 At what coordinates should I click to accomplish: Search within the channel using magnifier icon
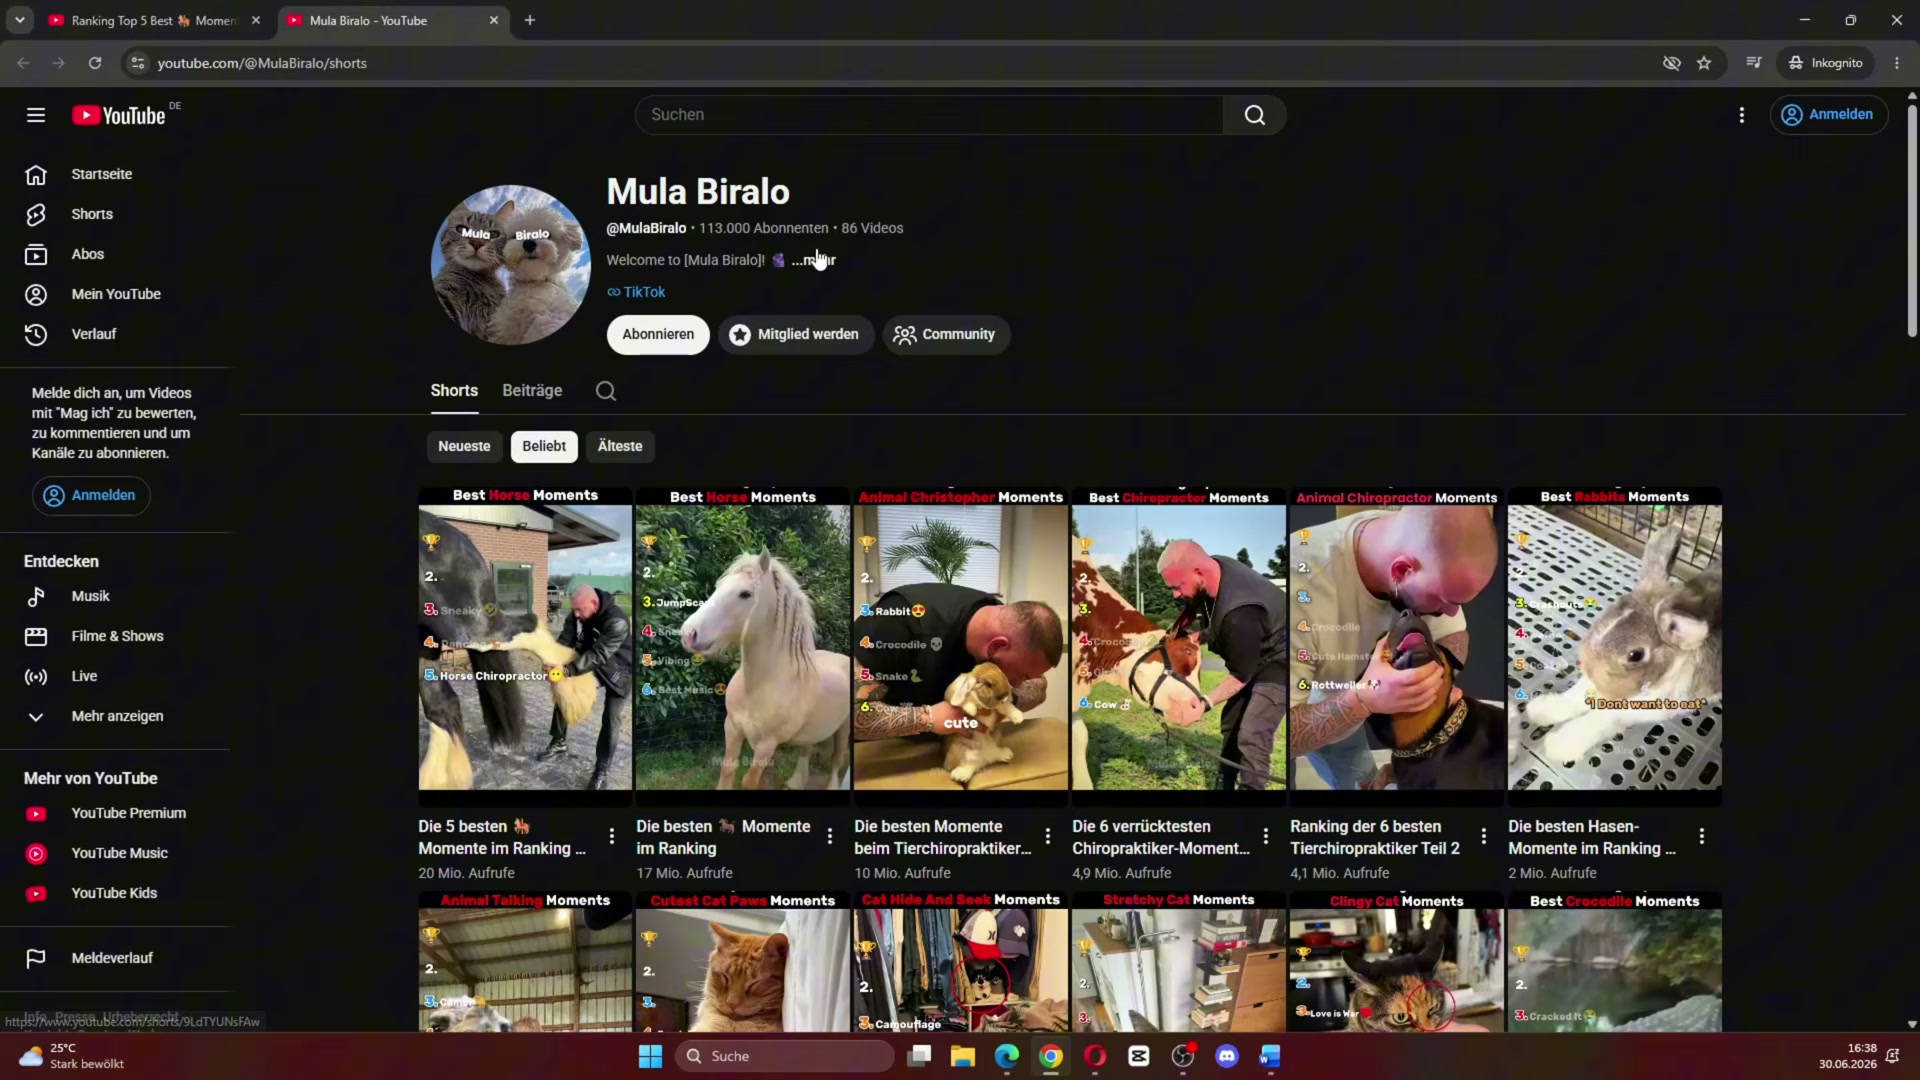(606, 391)
